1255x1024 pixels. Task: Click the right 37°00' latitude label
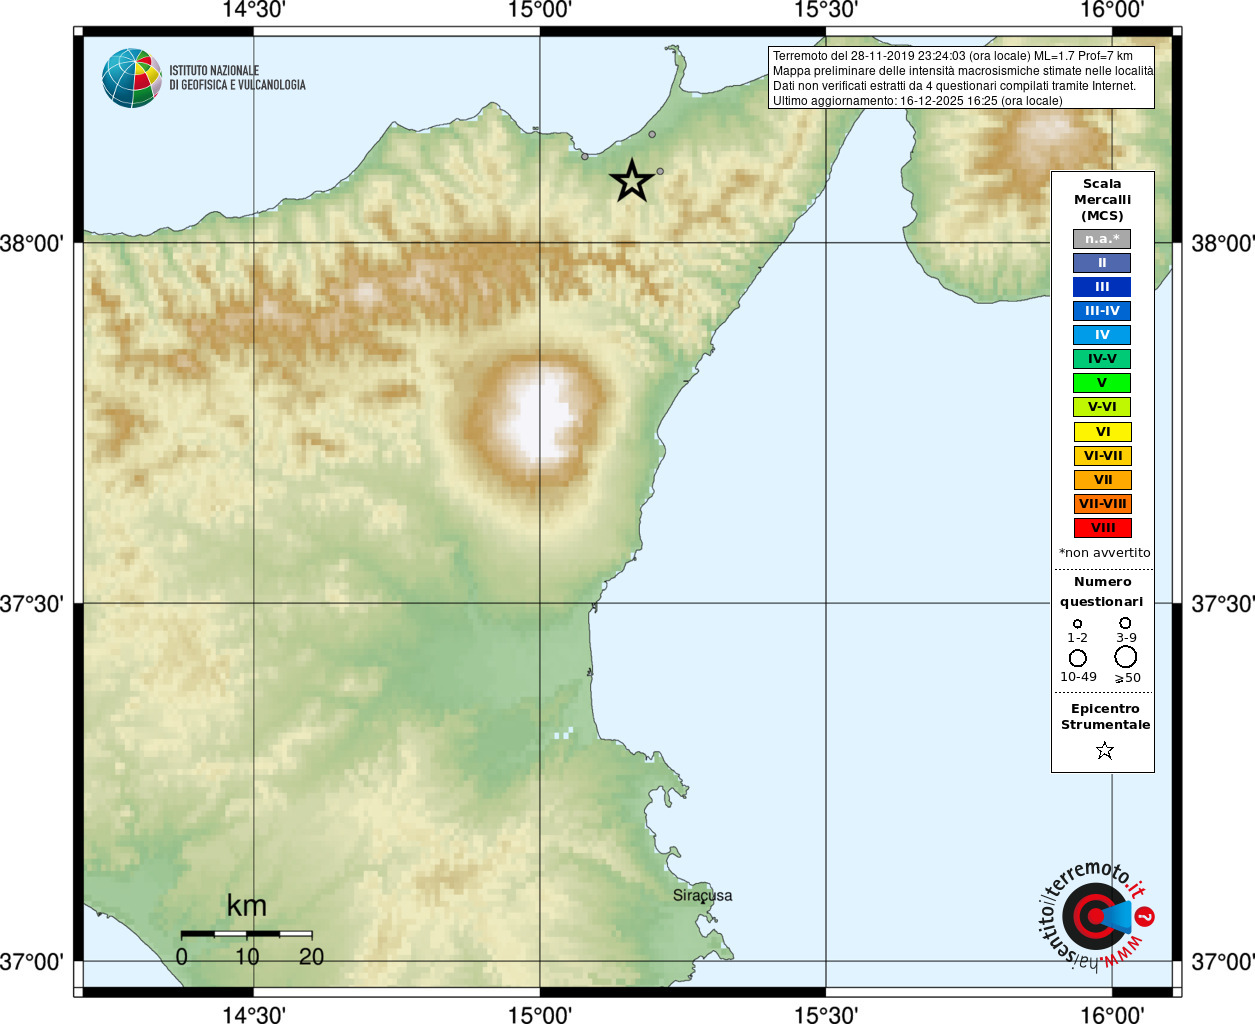coord(1223,962)
